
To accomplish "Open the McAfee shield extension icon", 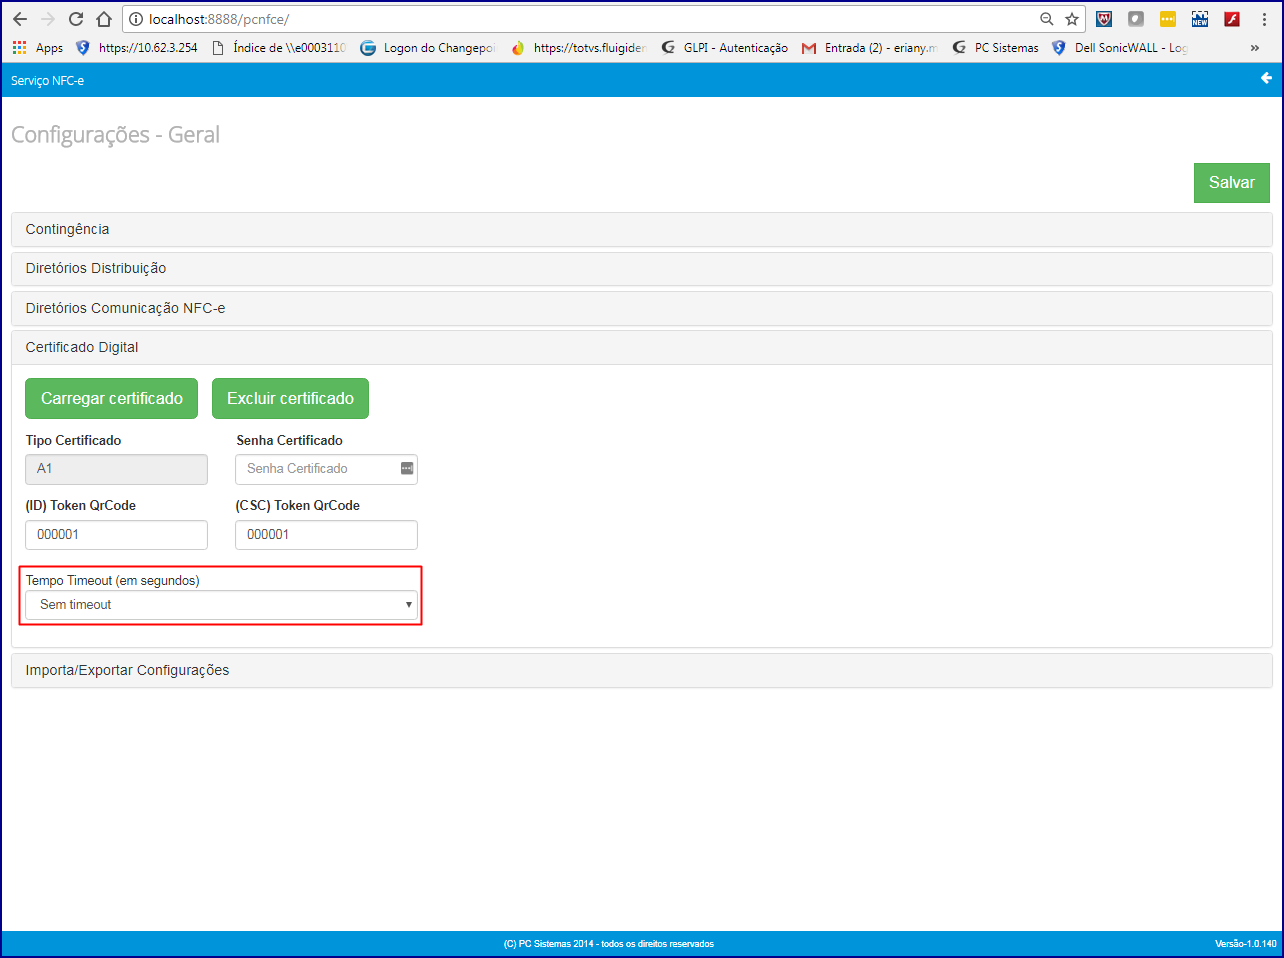I will point(1104,19).
